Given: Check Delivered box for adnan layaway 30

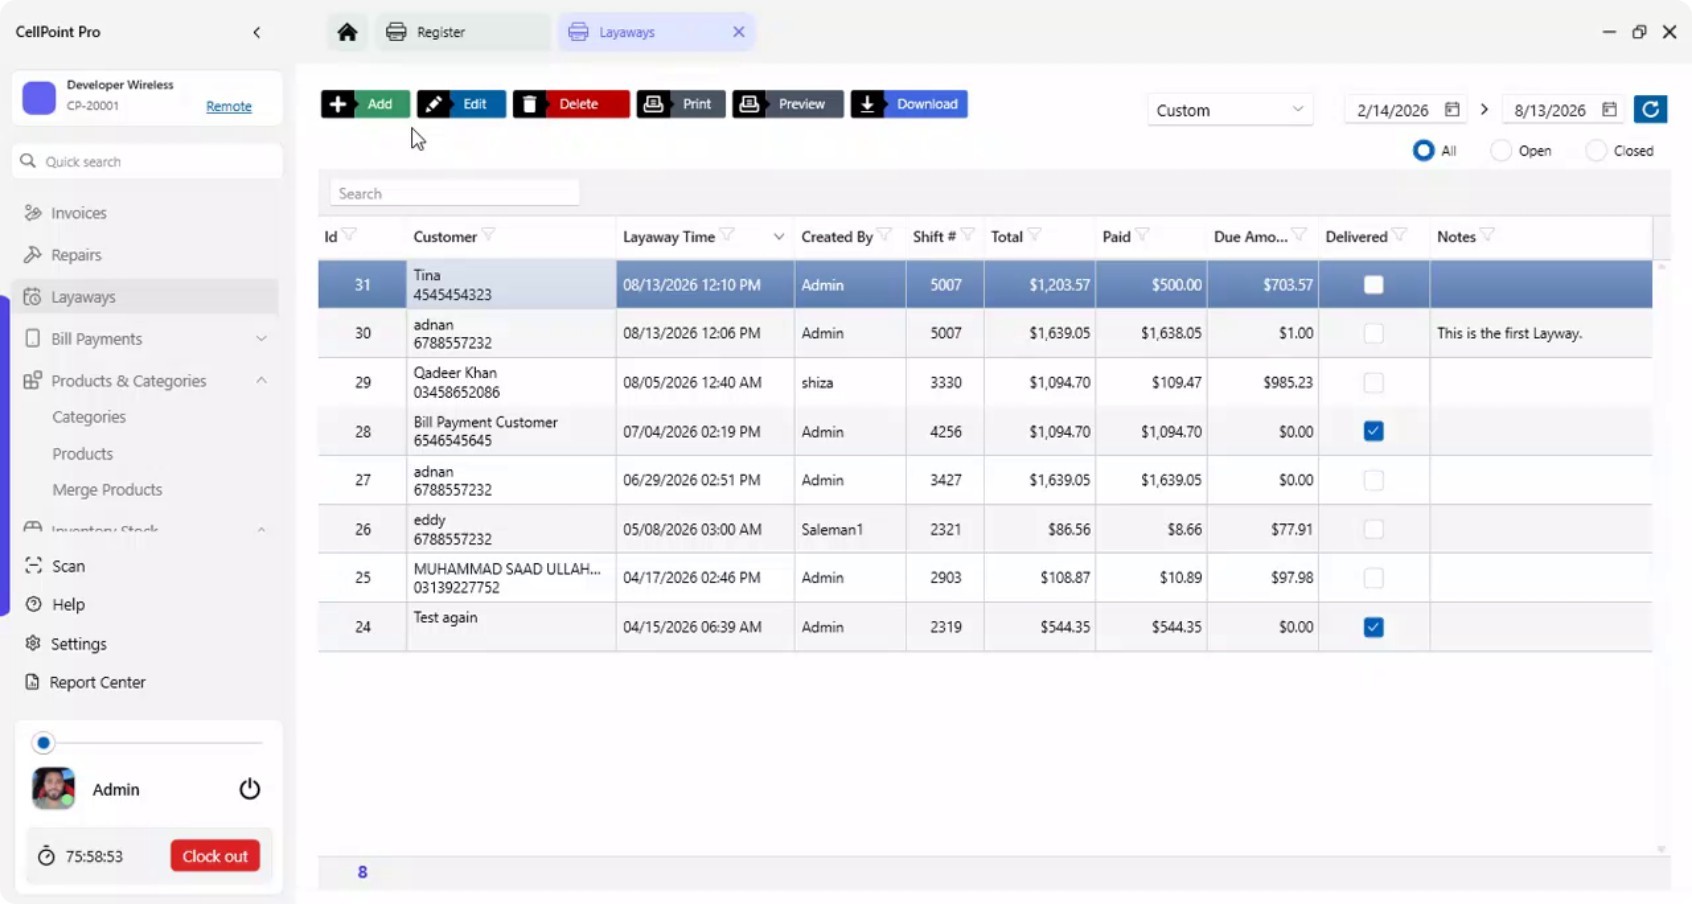Looking at the screenshot, I should [x=1373, y=333].
